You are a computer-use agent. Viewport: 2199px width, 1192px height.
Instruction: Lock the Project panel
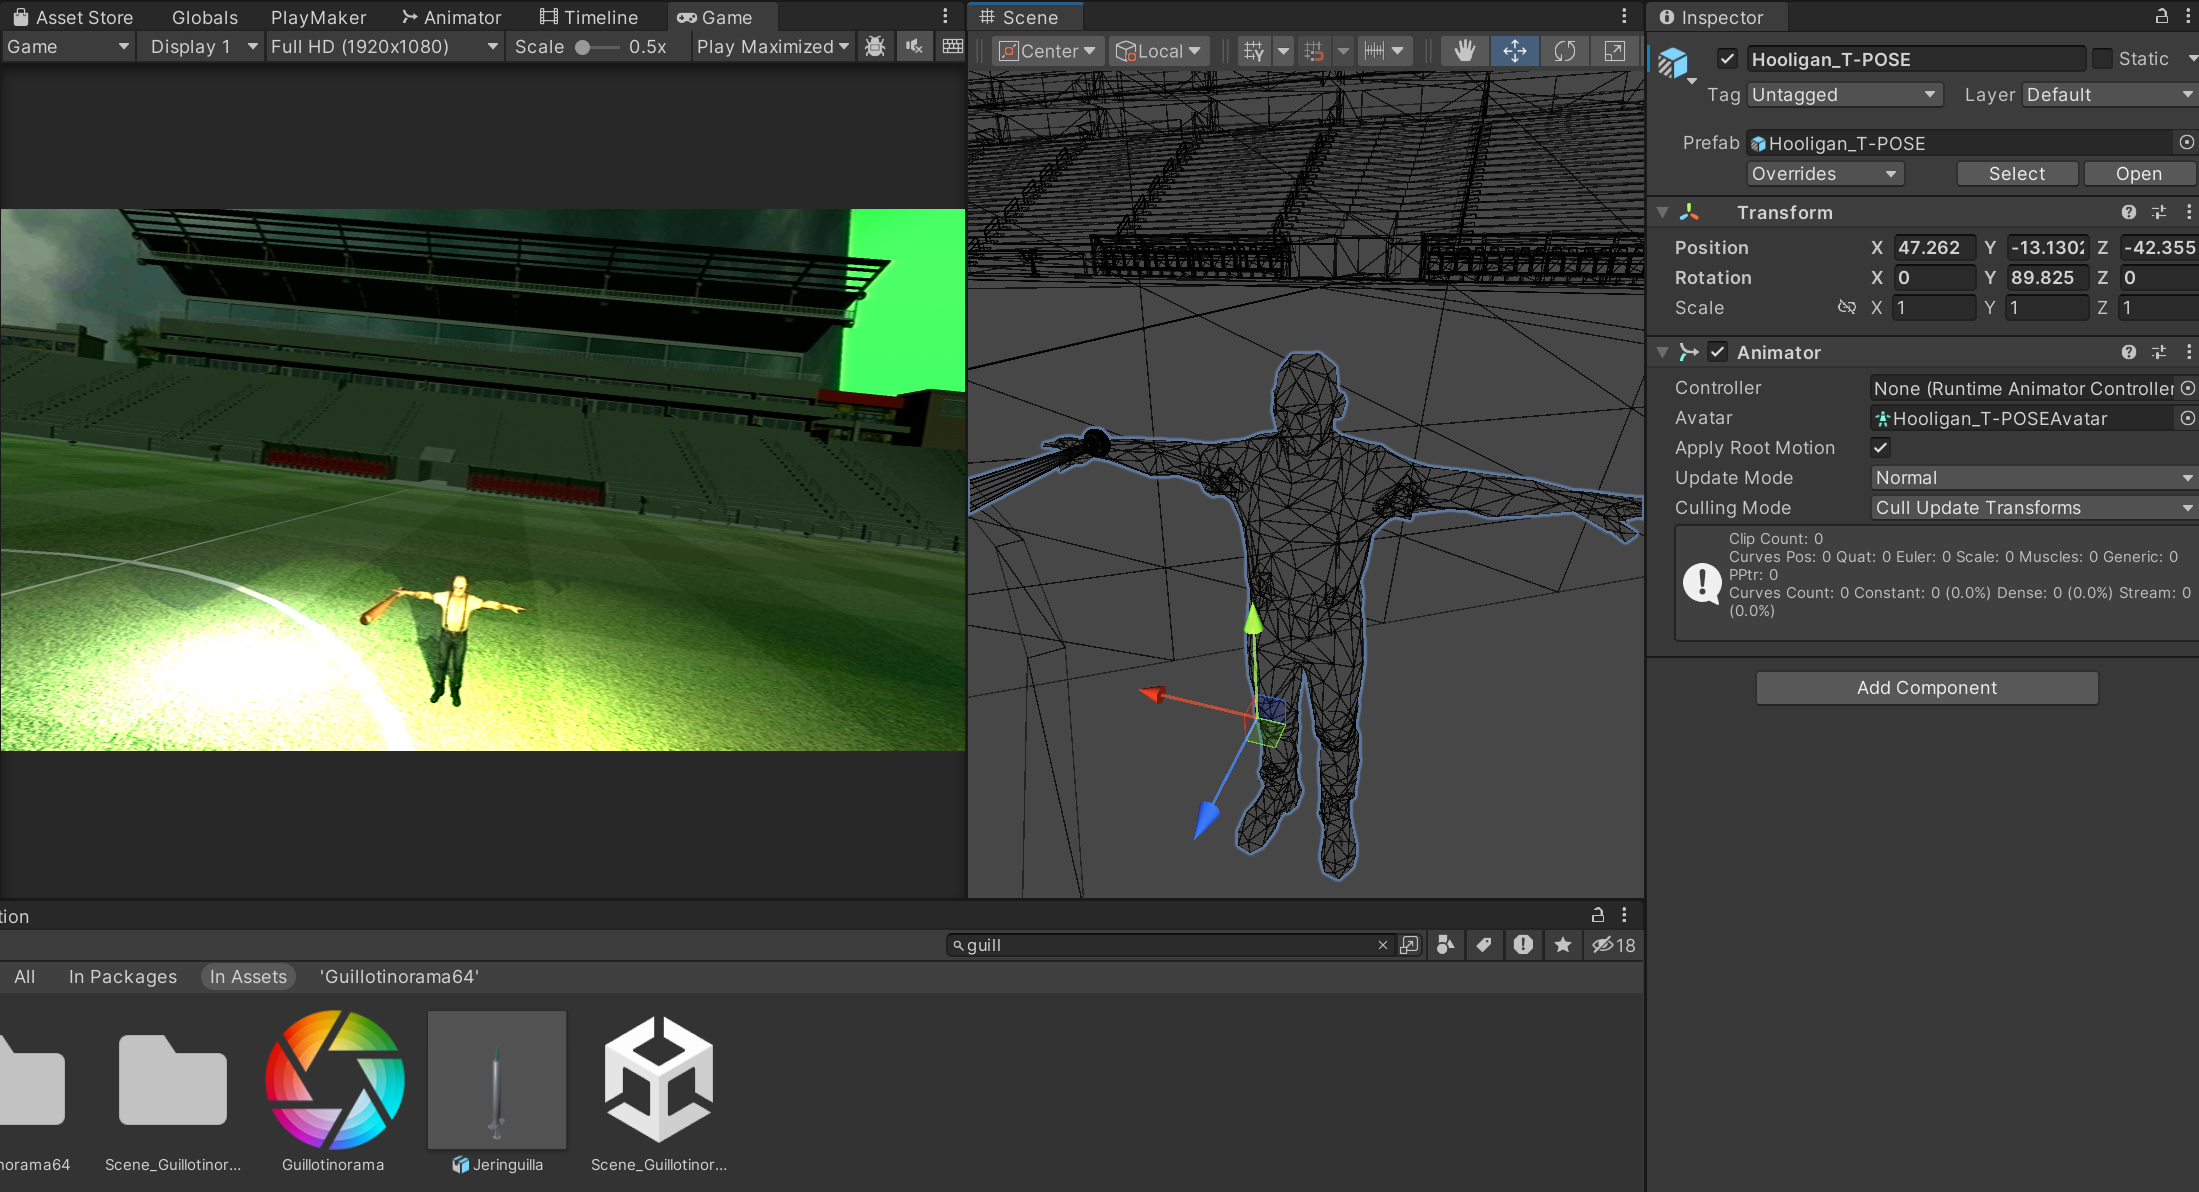pyautogui.click(x=1598, y=915)
